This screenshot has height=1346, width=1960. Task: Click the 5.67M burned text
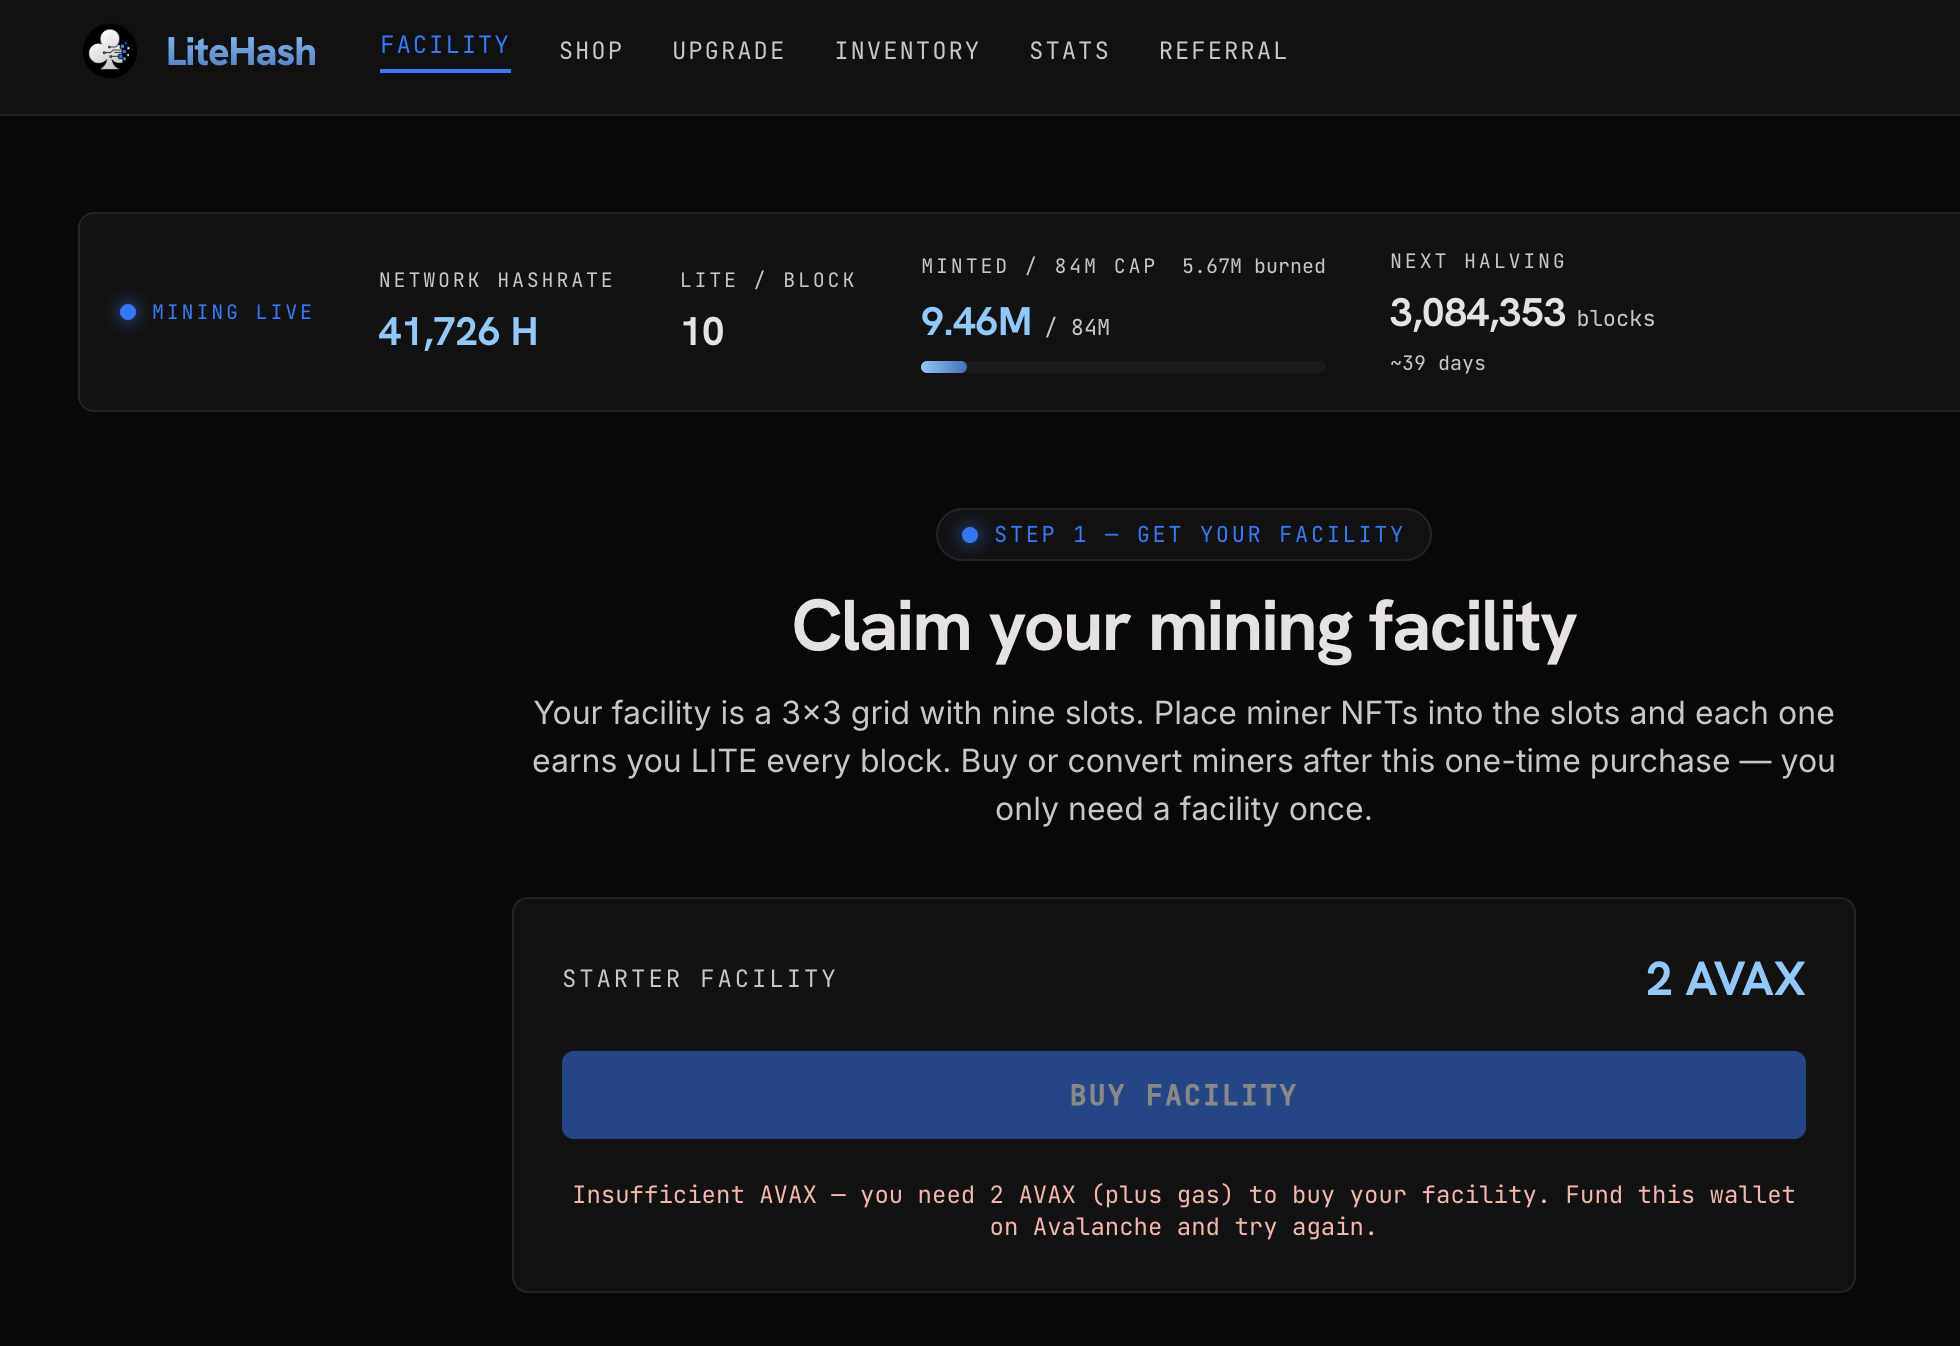click(1254, 266)
